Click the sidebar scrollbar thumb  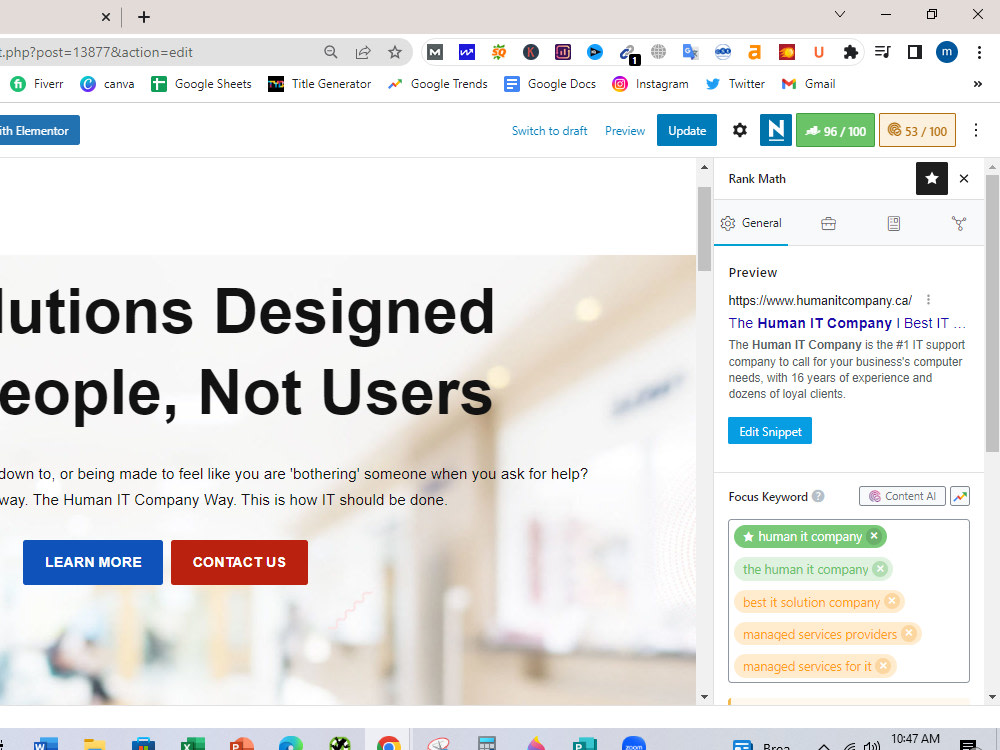tap(992, 312)
